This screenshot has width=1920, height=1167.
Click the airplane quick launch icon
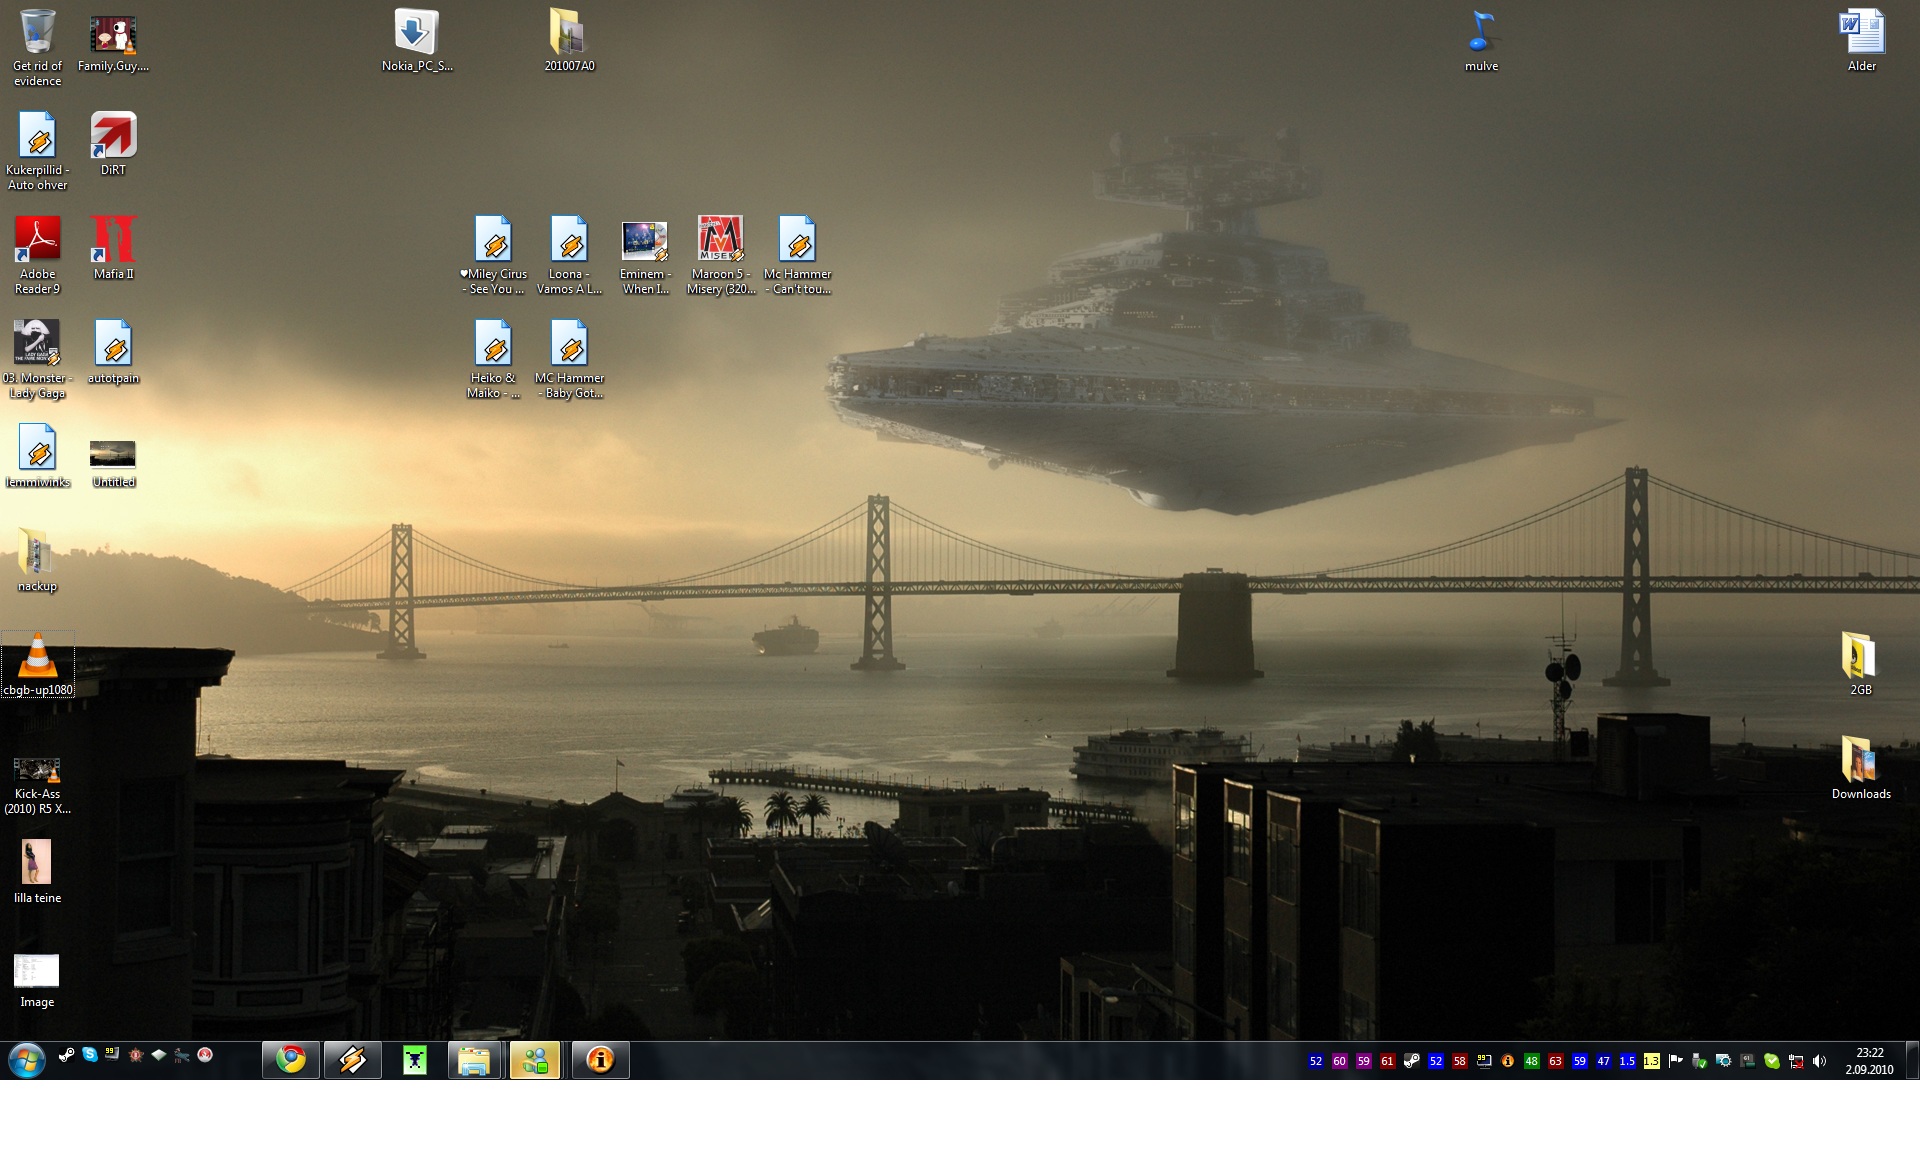click(181, 1054)
